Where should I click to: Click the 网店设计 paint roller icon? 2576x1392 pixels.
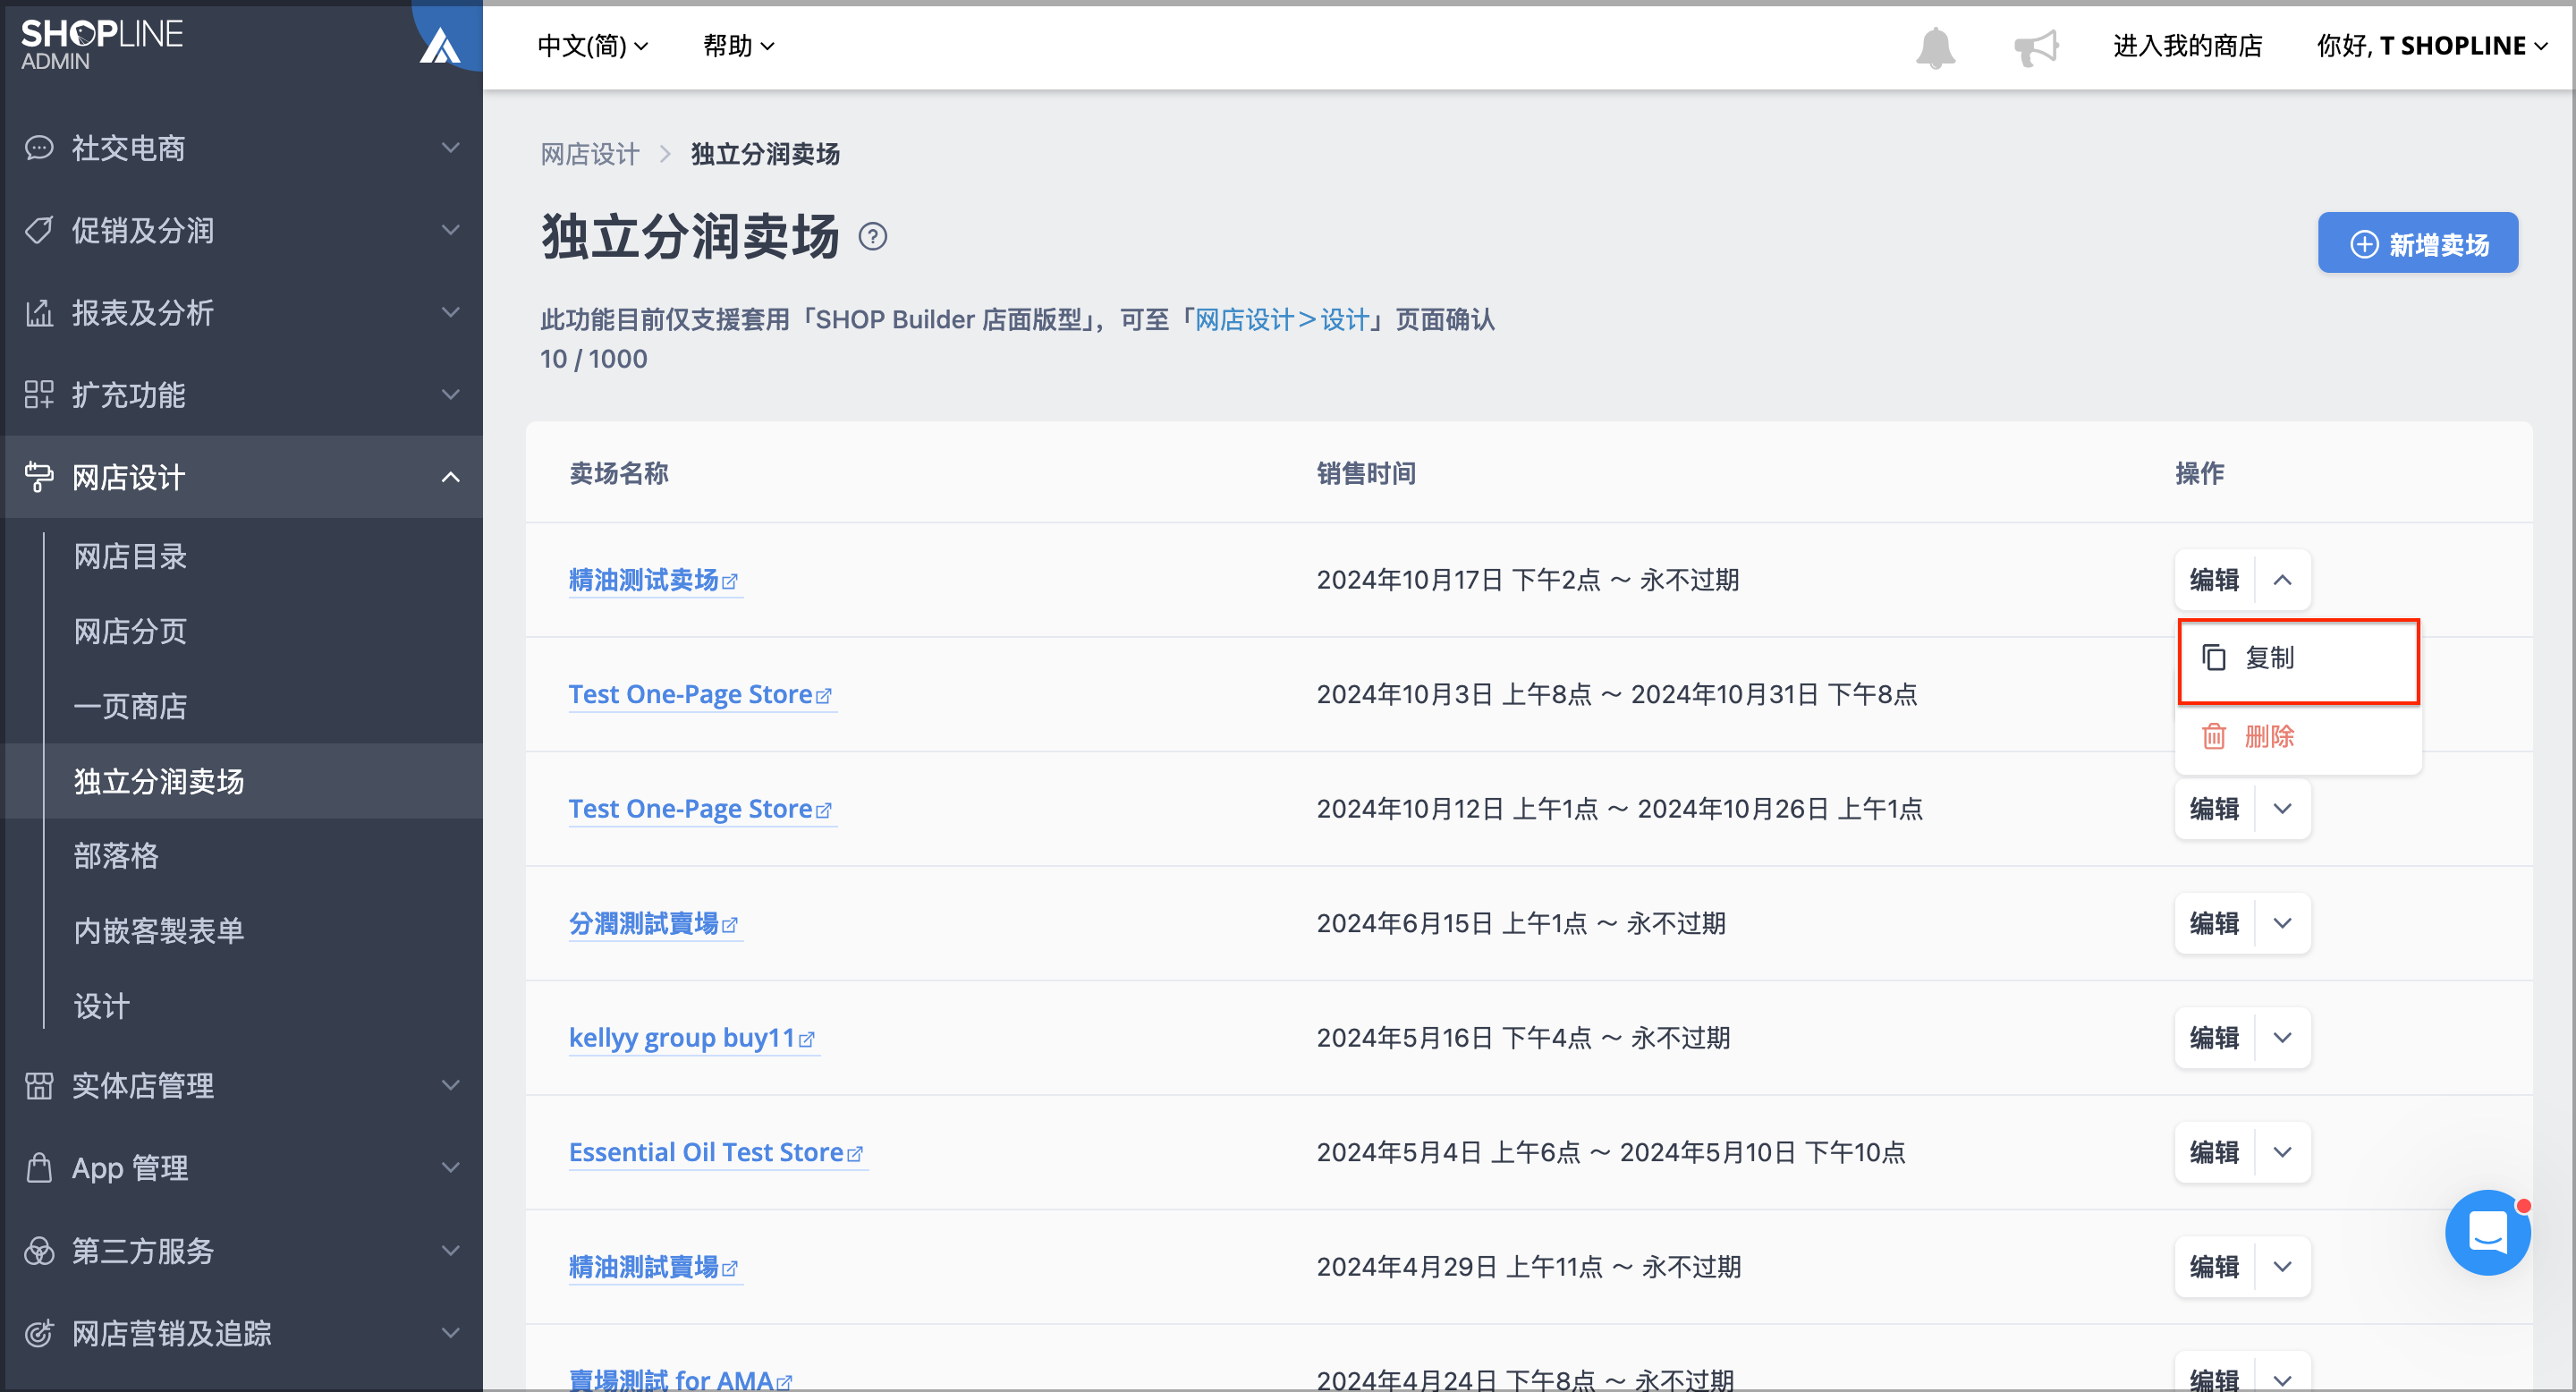point(39,477)
